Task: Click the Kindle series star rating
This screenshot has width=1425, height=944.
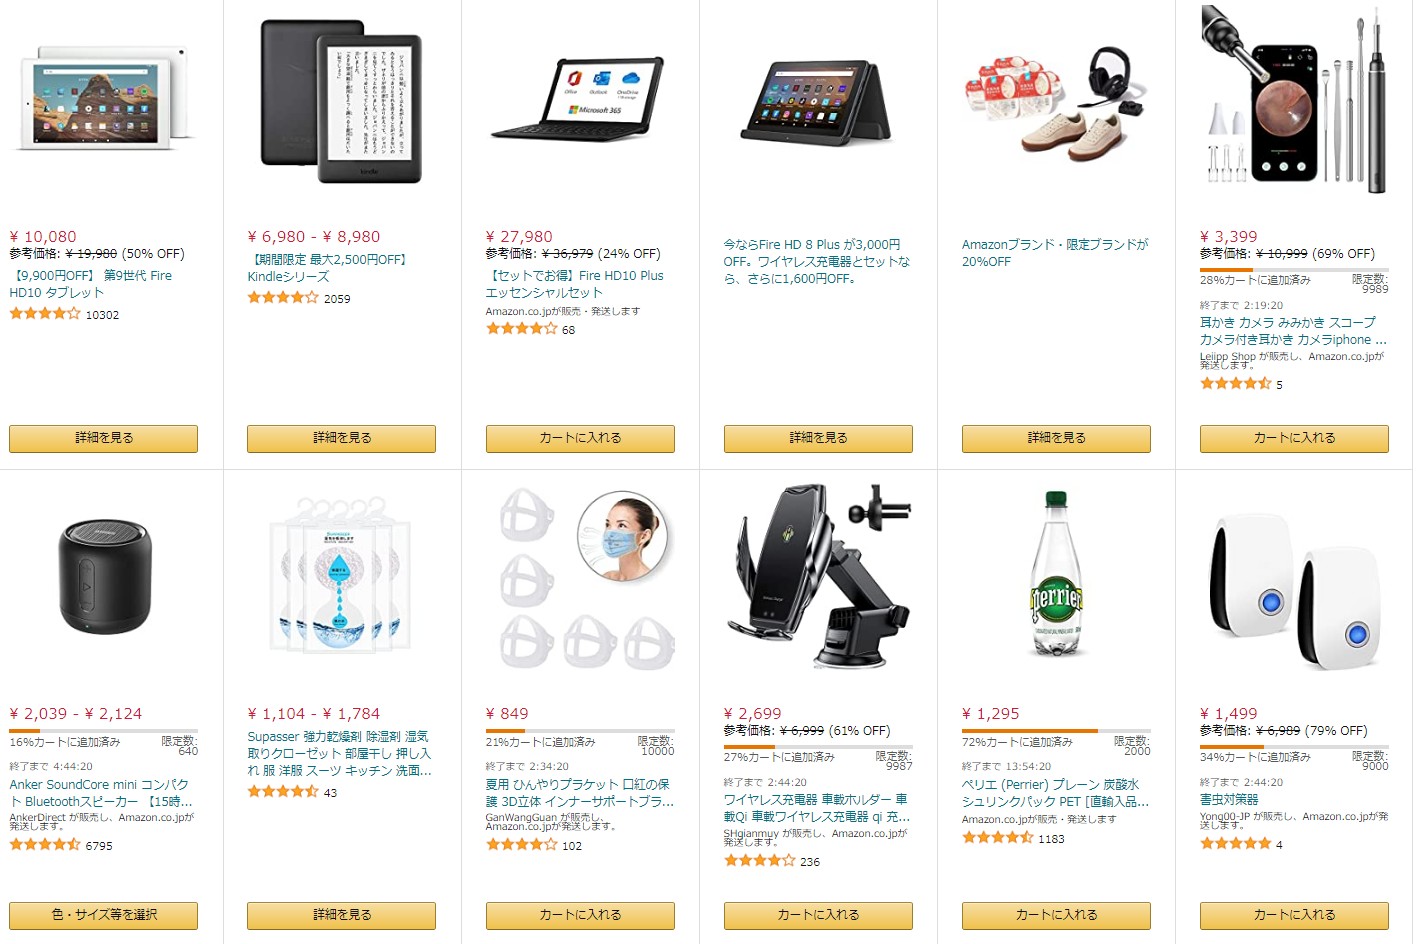Action: point(283,298)
